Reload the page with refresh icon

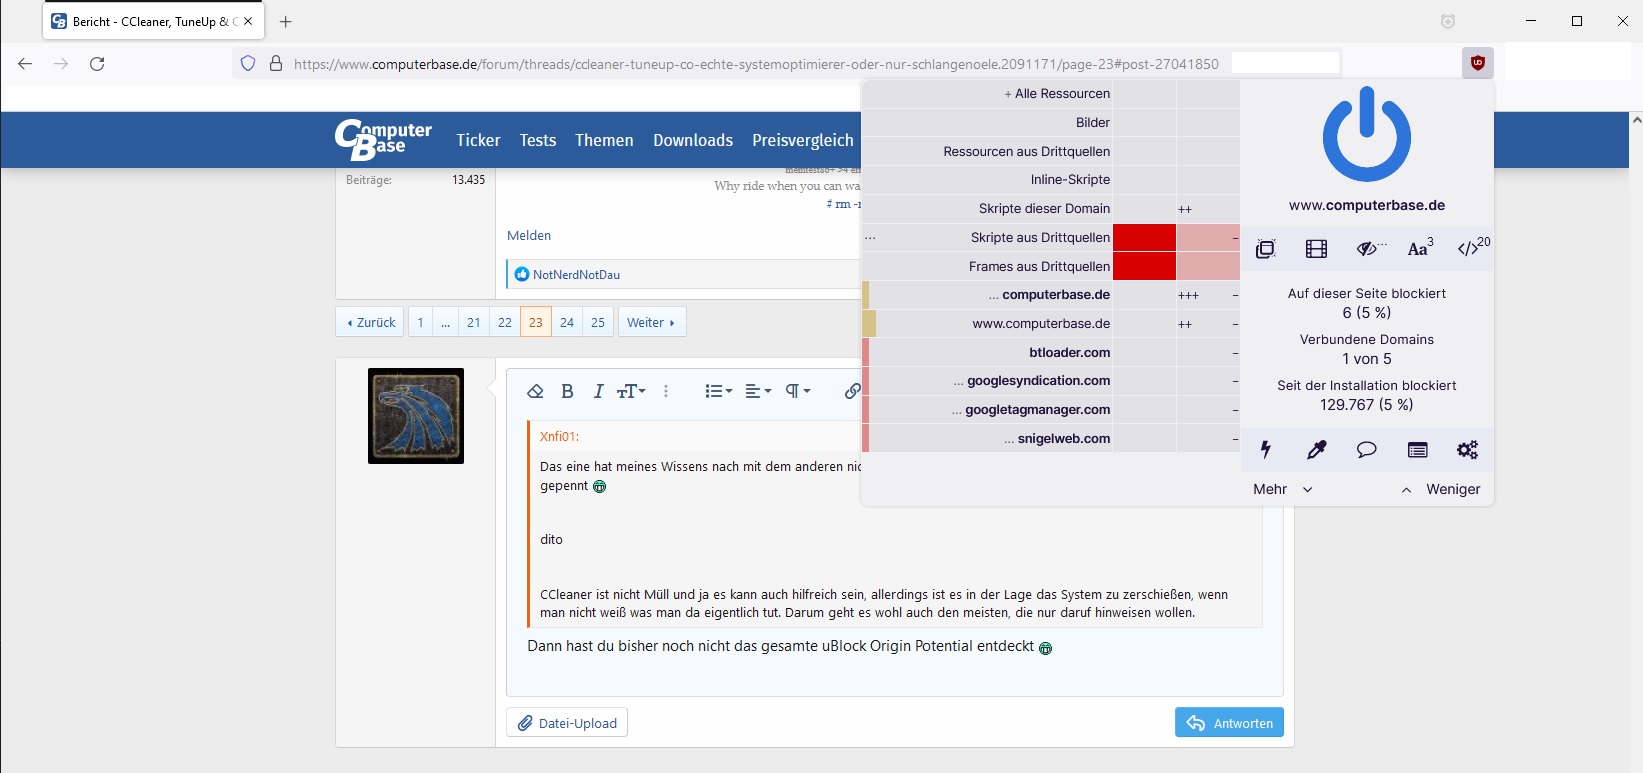pyautogui.click(x=97, y=64)
